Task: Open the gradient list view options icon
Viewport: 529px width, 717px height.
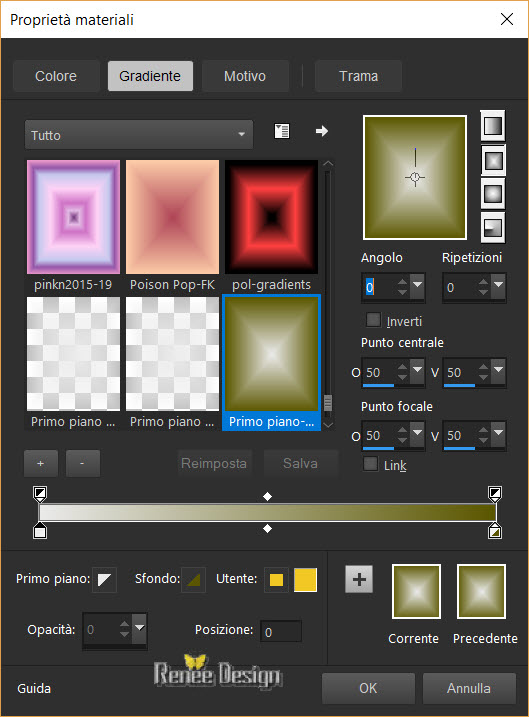Action: (282, 131)
